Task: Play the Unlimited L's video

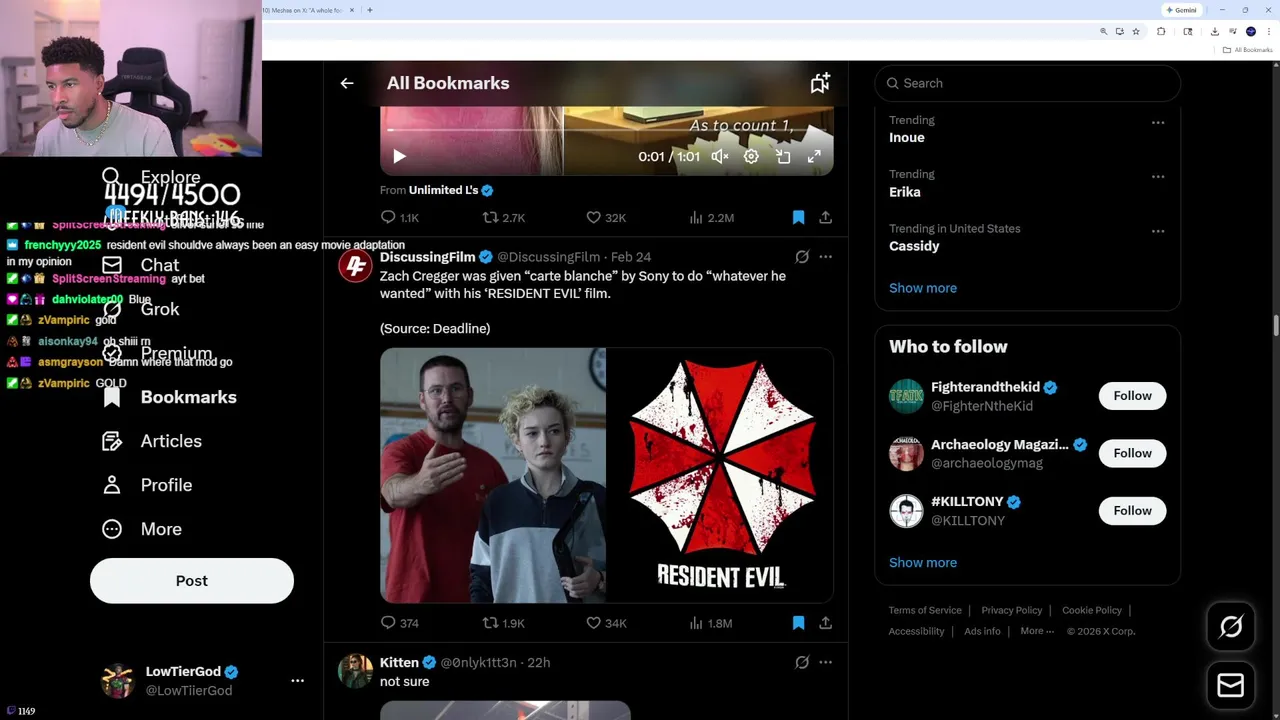Action: pyautogui.click(x=399, y=156)
